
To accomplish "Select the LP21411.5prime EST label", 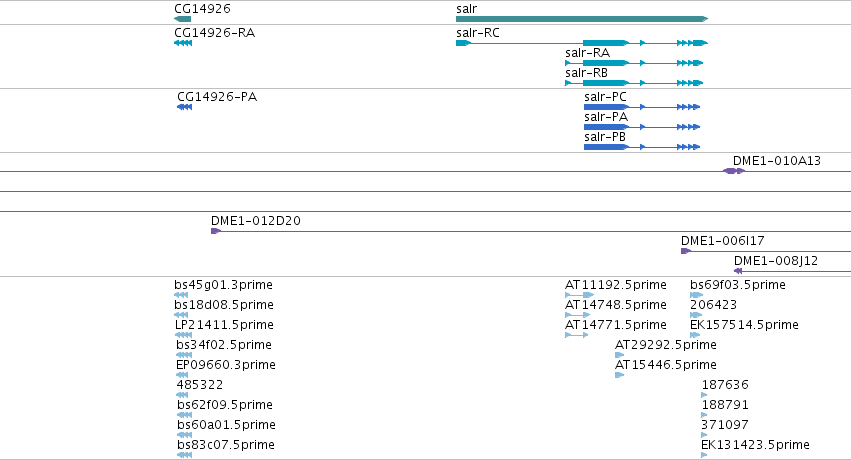I will [x=224, y=325].
